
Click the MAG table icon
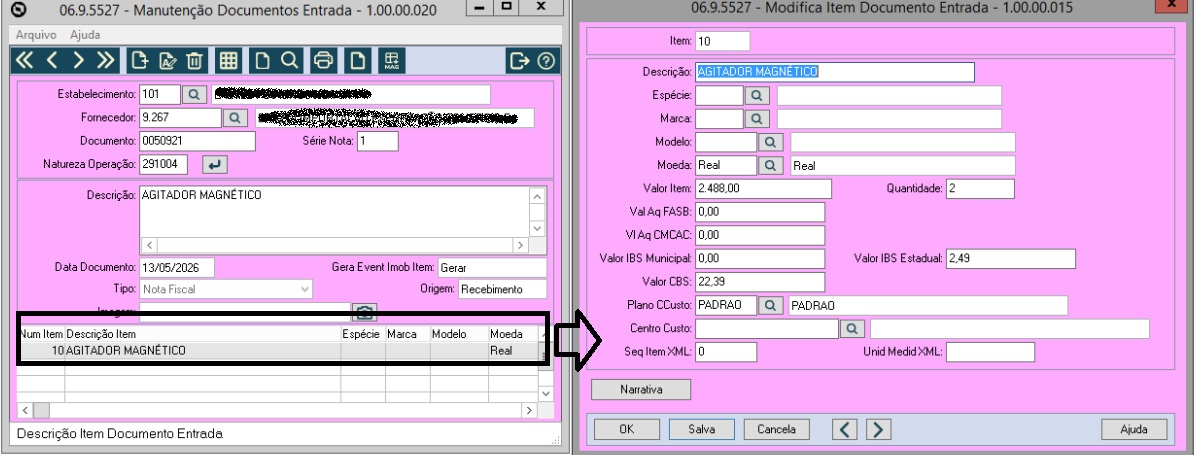(392, 60)
